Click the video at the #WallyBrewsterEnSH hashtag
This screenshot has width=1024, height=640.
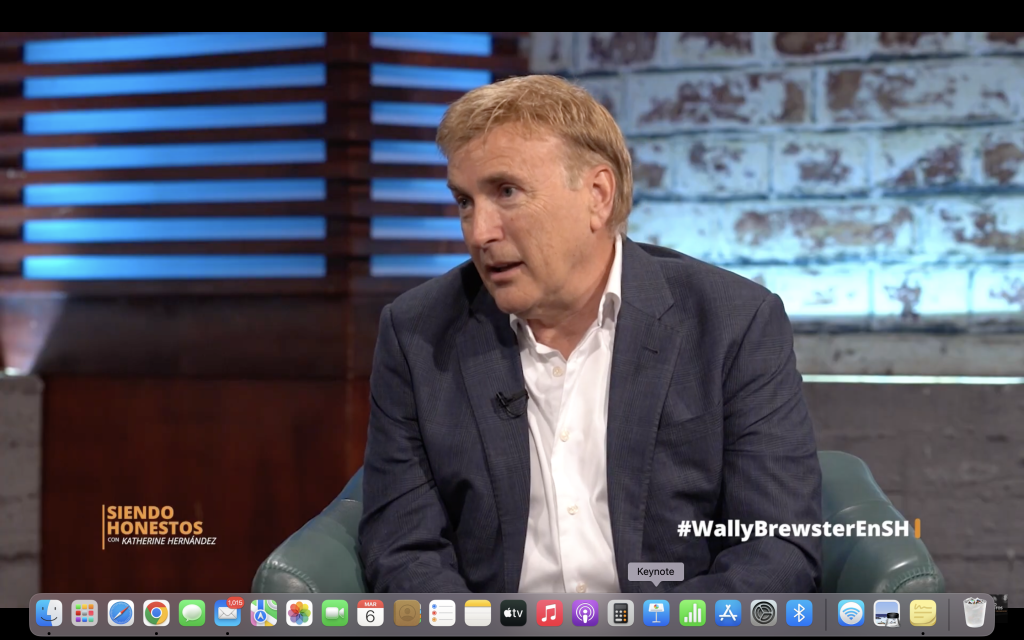[x=795, y=528]
